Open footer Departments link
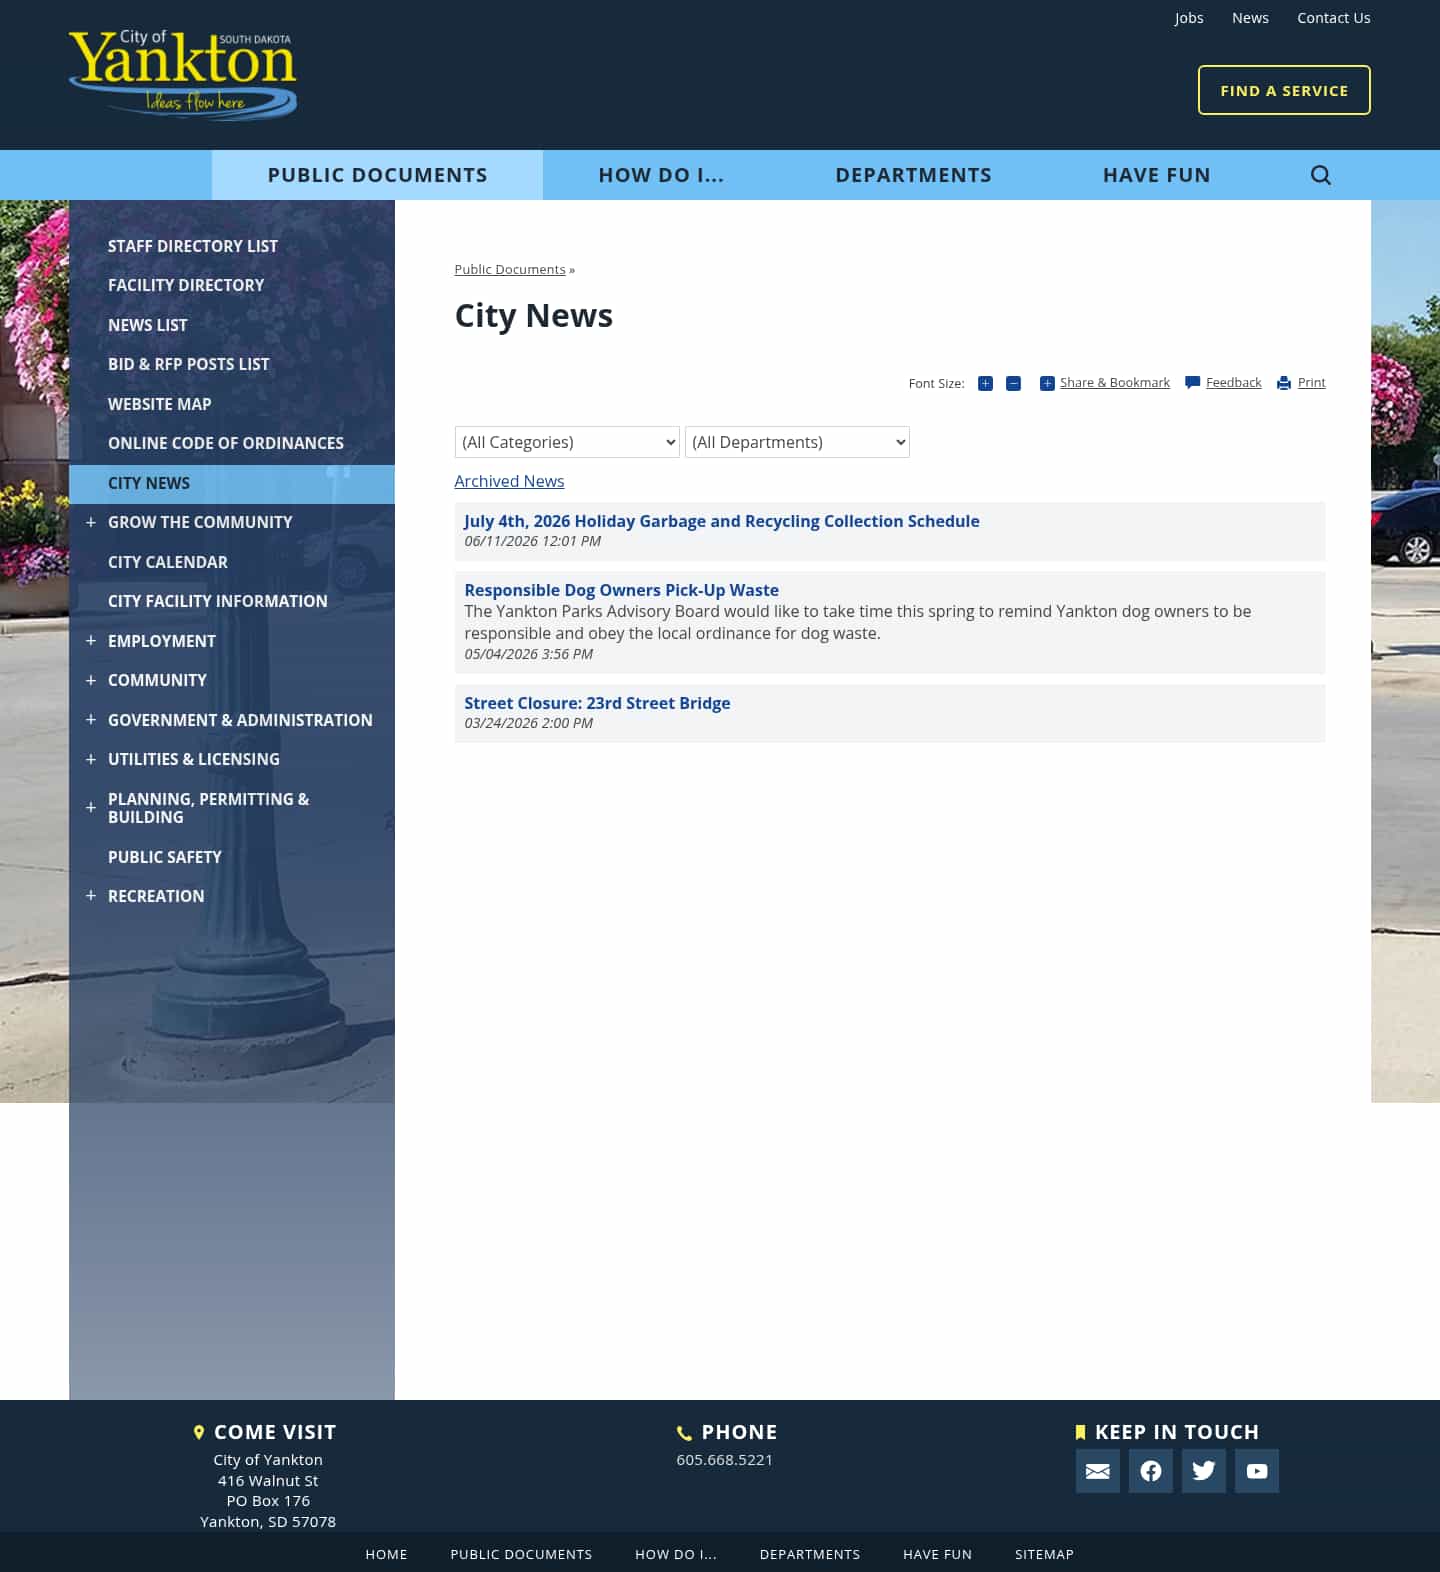 (x=810, y=1554)
